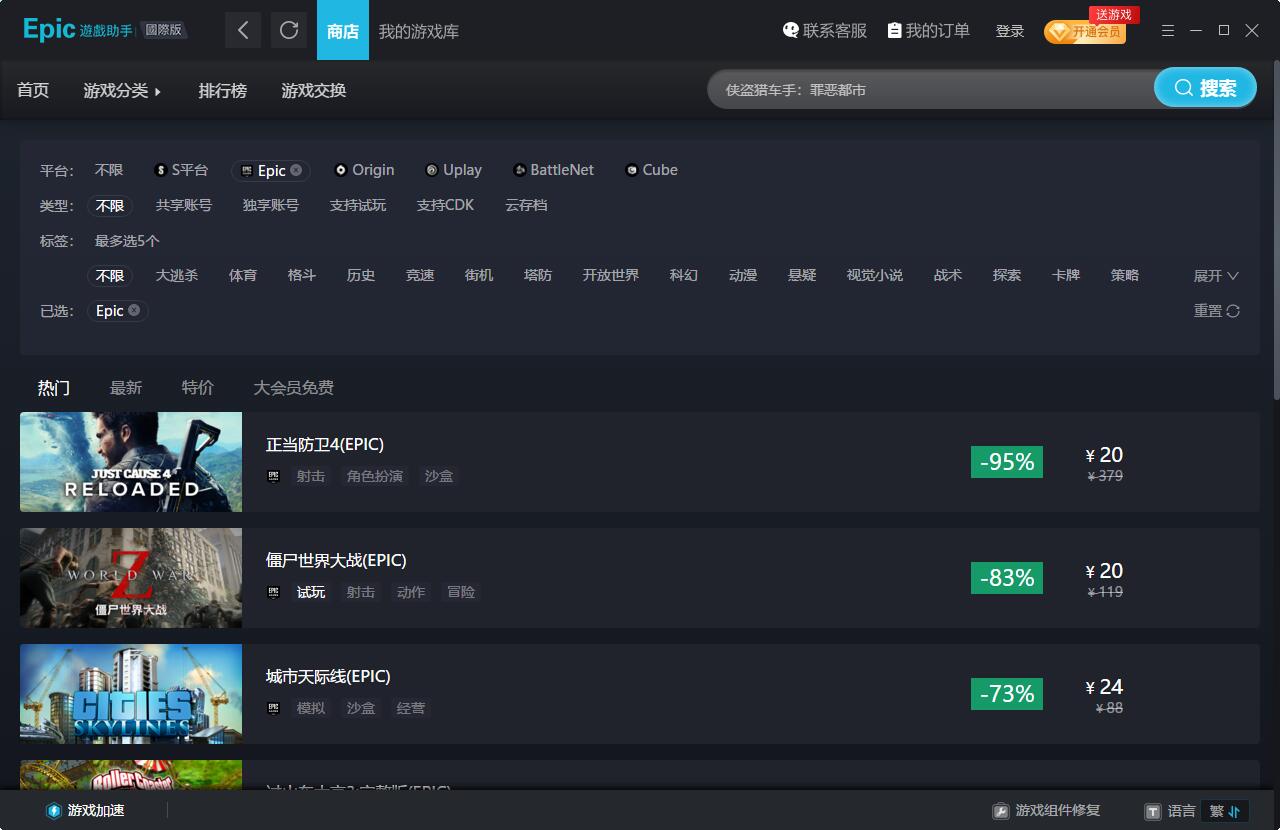The image size is (1280, 830).
Task: Go back with the left arrow button
Action: (243, 30)
